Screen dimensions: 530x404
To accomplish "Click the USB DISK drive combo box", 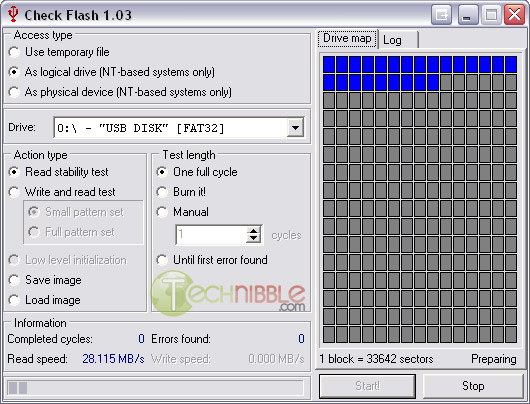I will pyautogui.click(x=179, y=128).
